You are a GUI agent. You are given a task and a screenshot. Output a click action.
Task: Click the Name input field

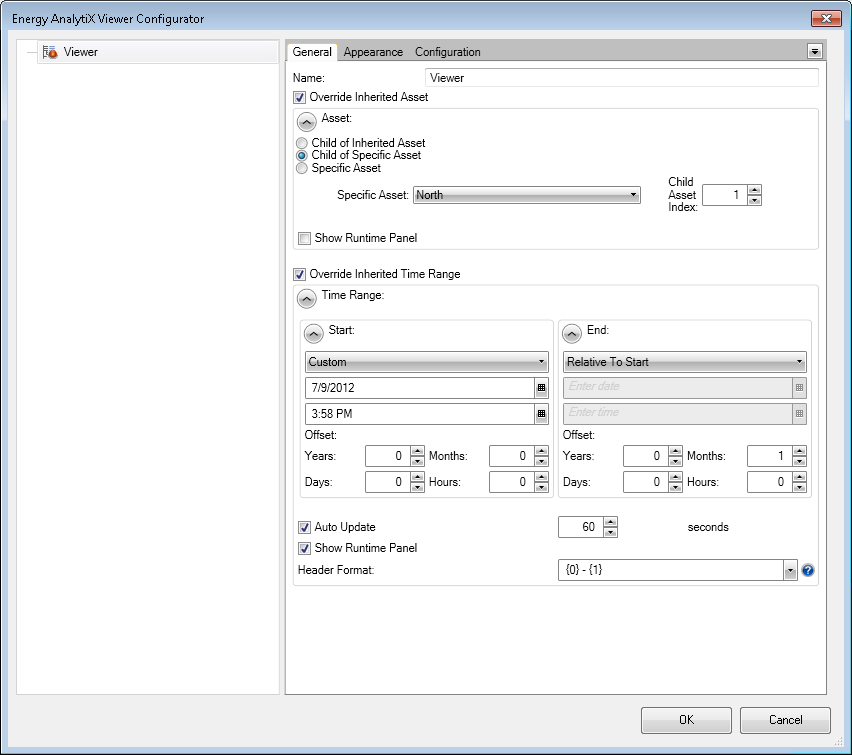click(x=622, y=78)
